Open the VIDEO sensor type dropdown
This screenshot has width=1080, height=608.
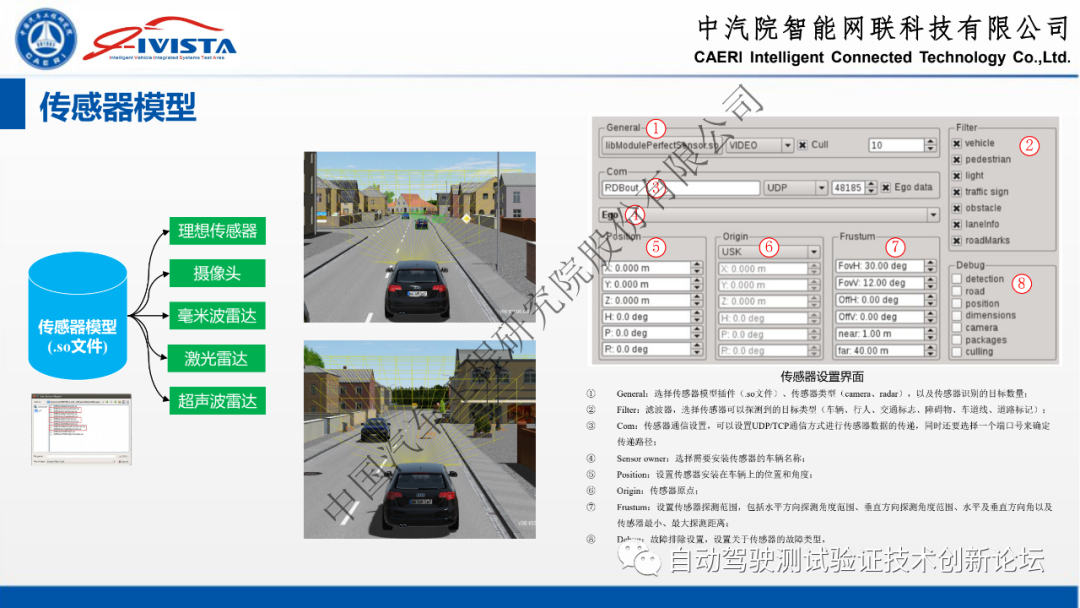788,146
